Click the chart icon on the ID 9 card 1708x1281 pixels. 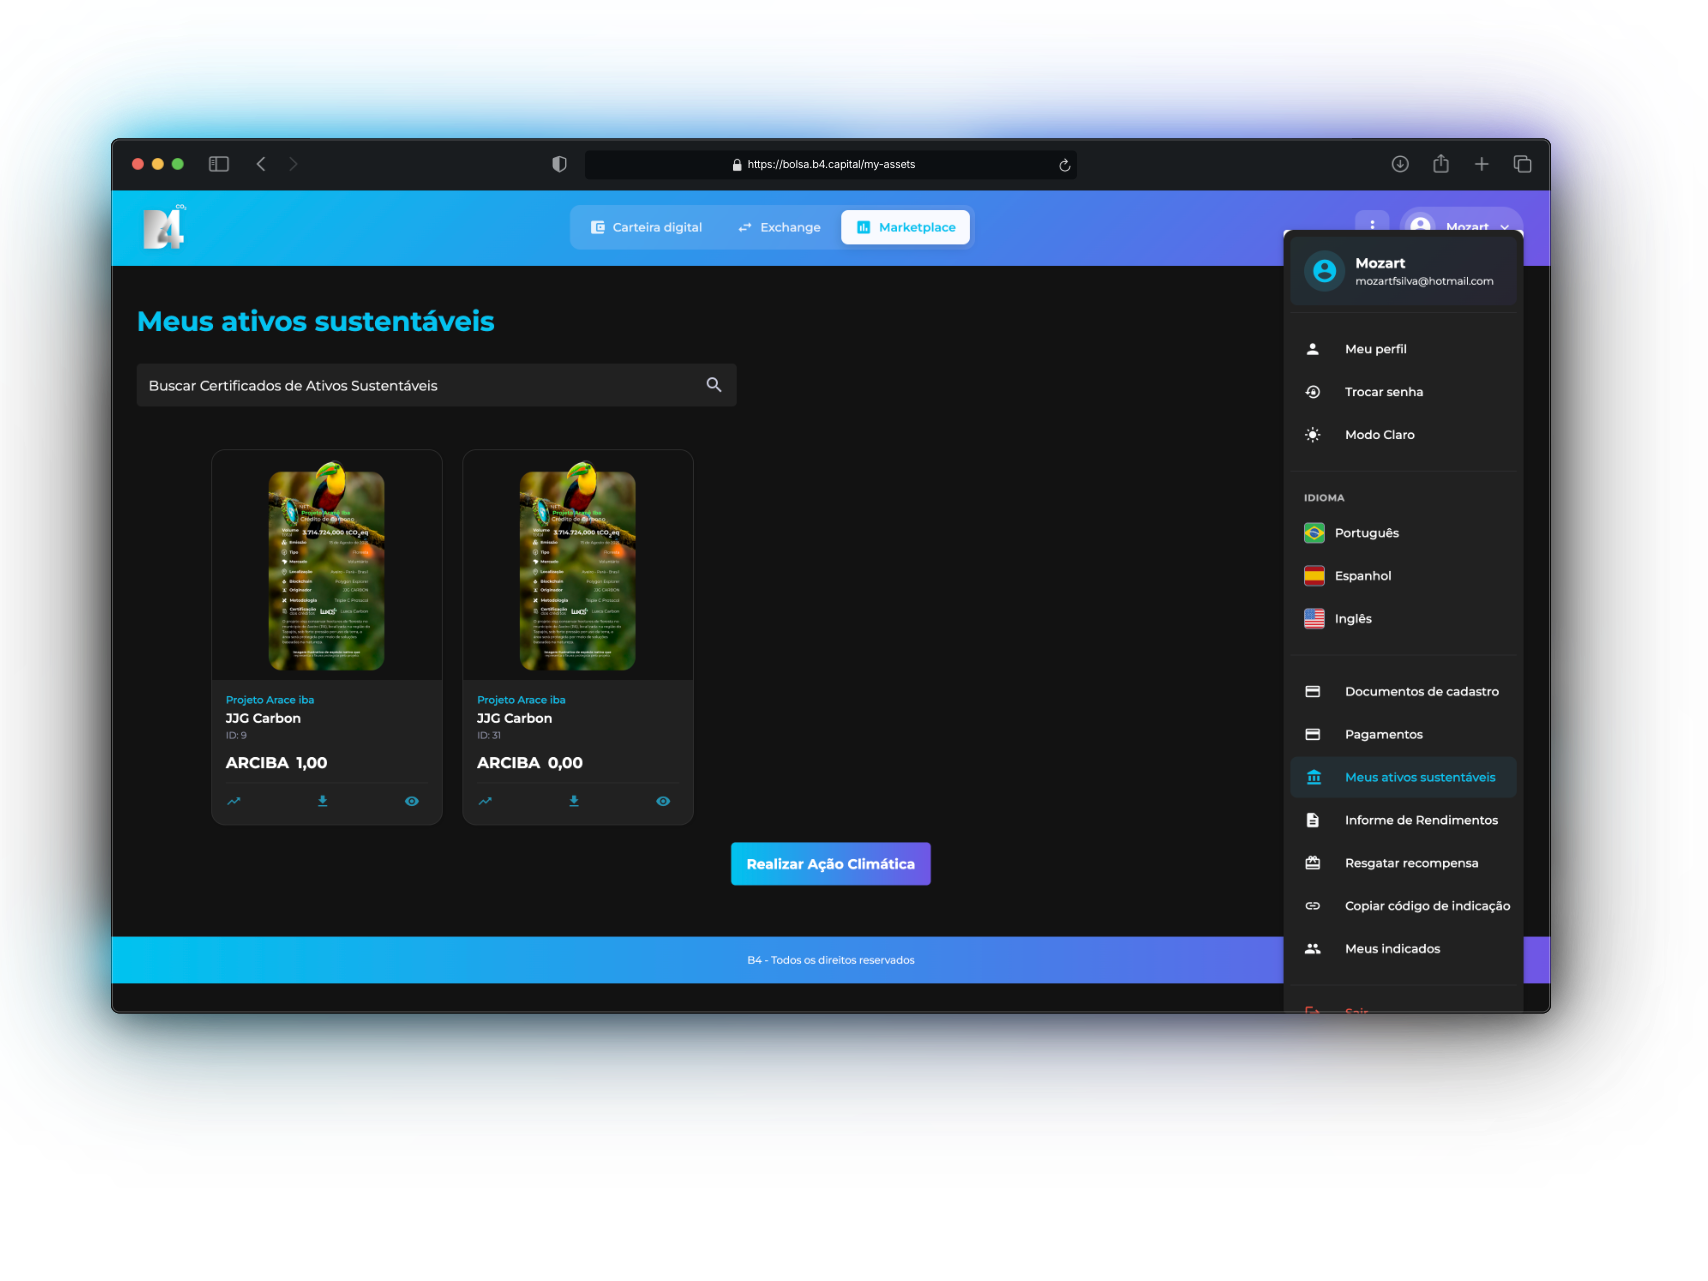click(234, 801)
